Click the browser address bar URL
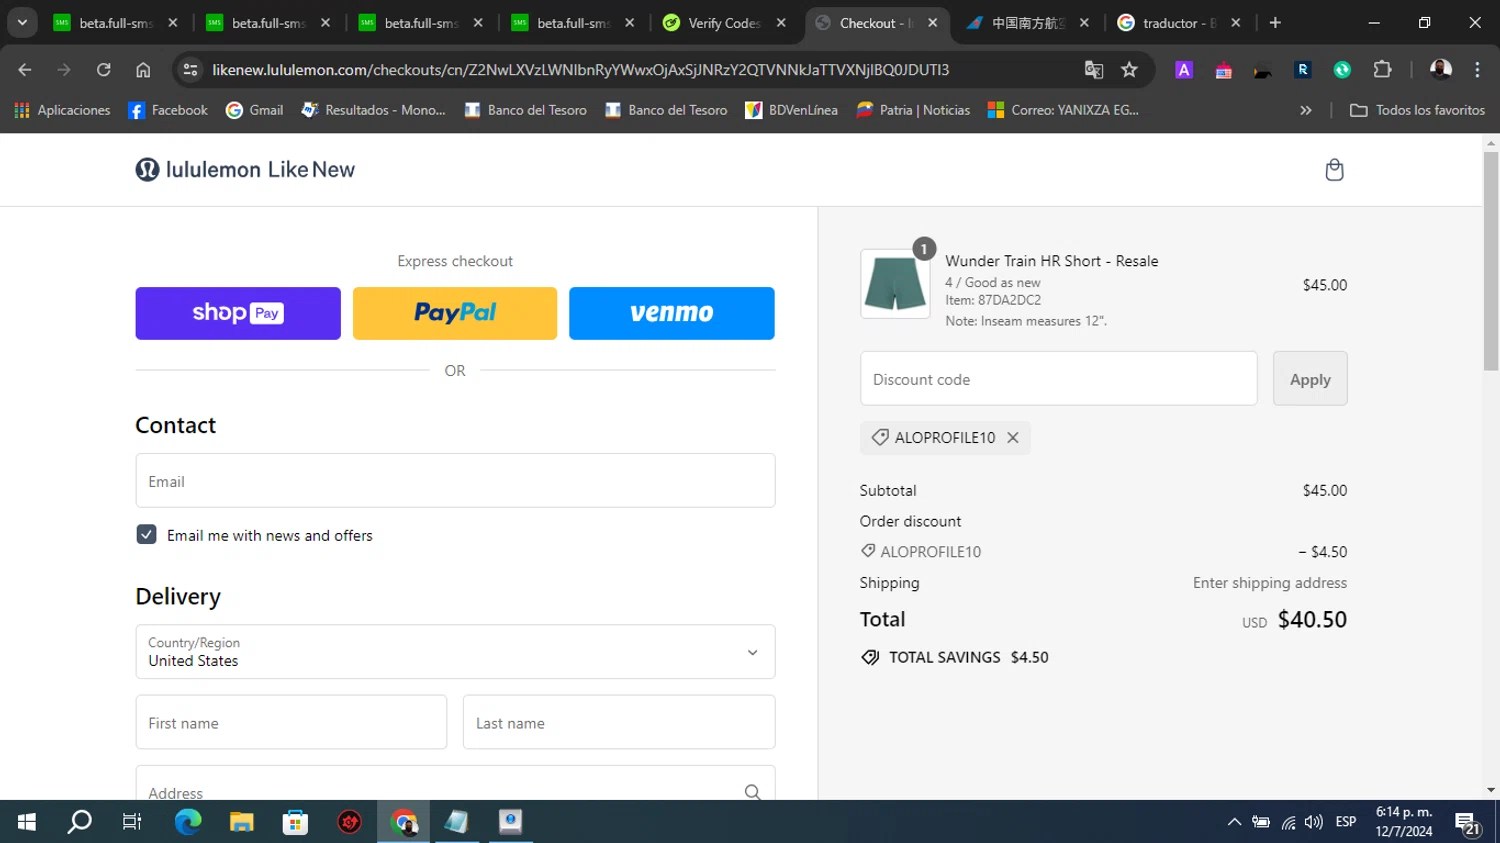 click(580, 69)
